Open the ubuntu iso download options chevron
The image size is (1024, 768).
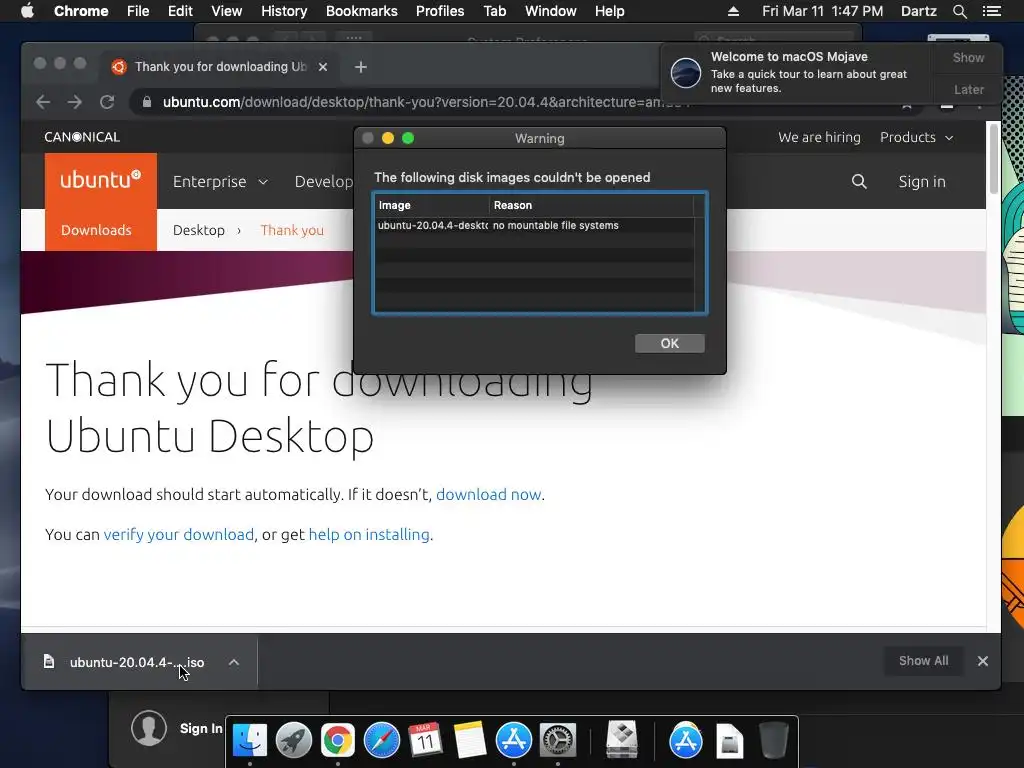[234, 662]
